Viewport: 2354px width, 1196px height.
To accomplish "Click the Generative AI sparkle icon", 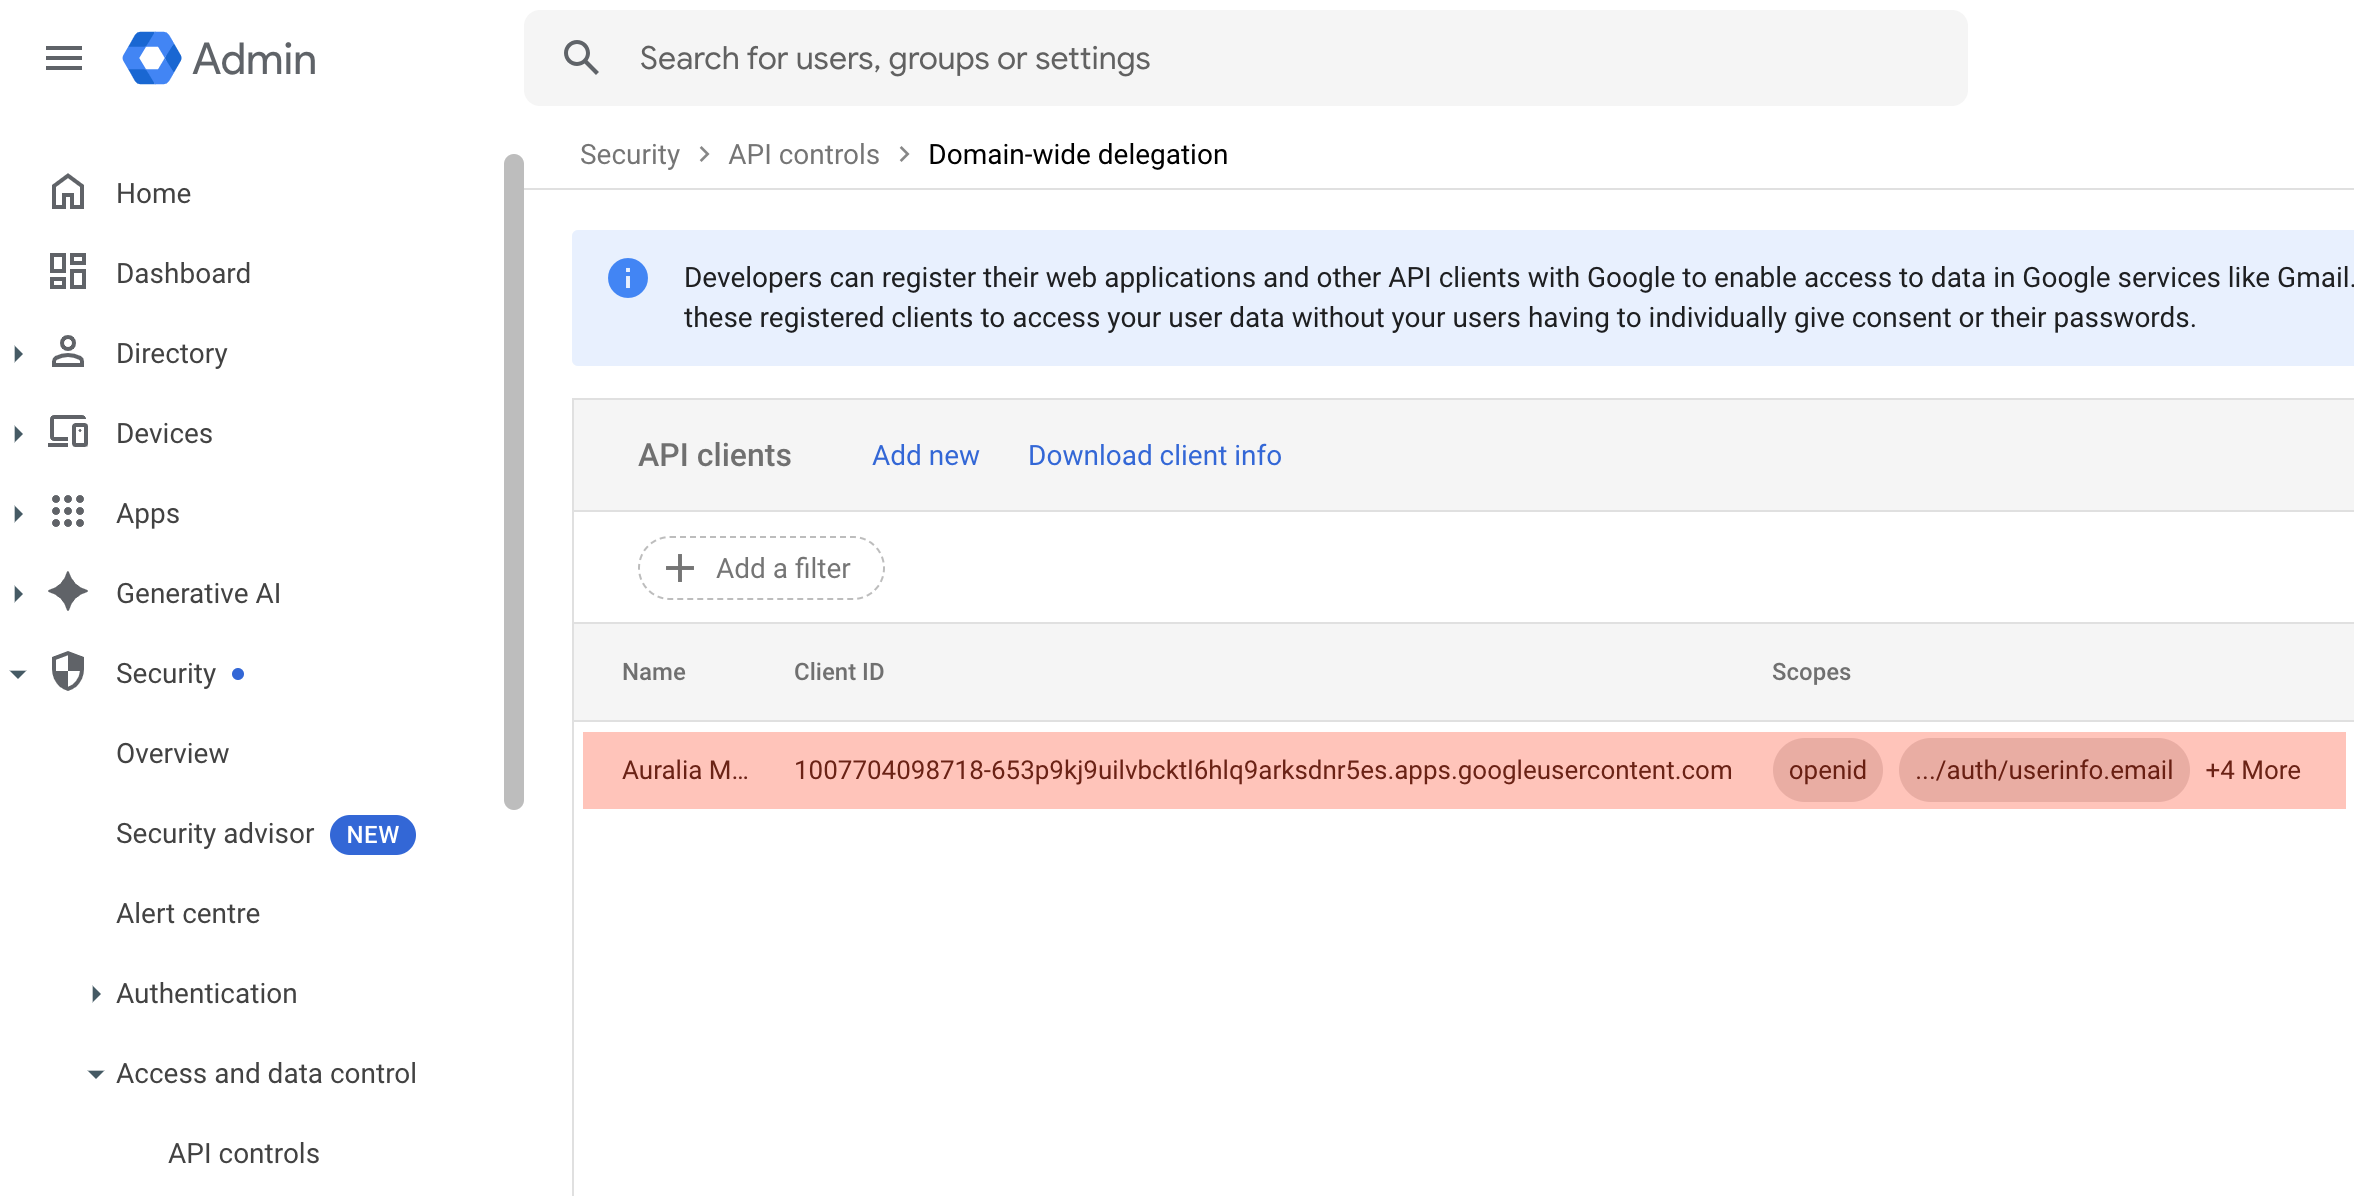I will [x=67, y=592].
